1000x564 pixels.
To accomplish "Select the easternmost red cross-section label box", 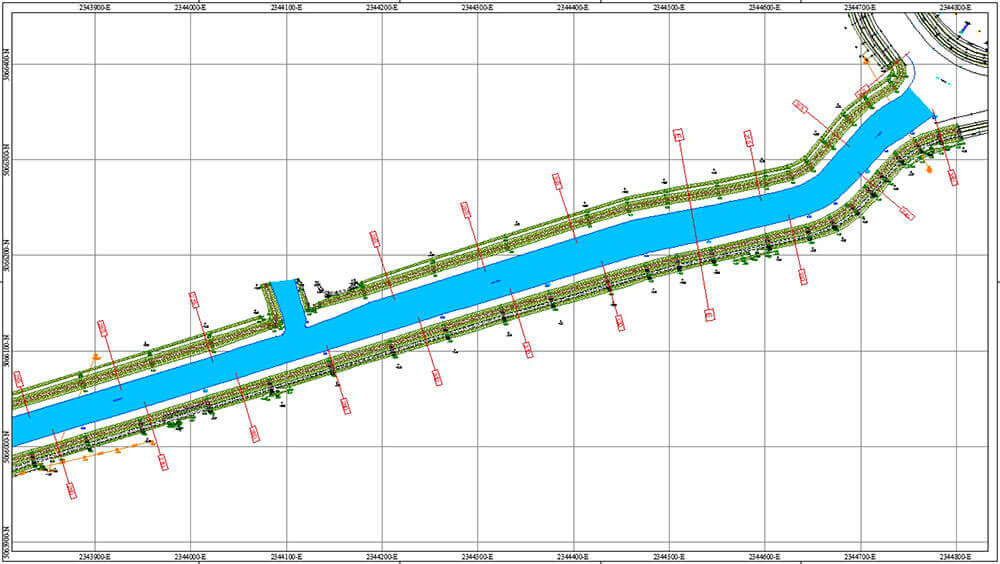I will pyautogui.click(x=951, y=177).
